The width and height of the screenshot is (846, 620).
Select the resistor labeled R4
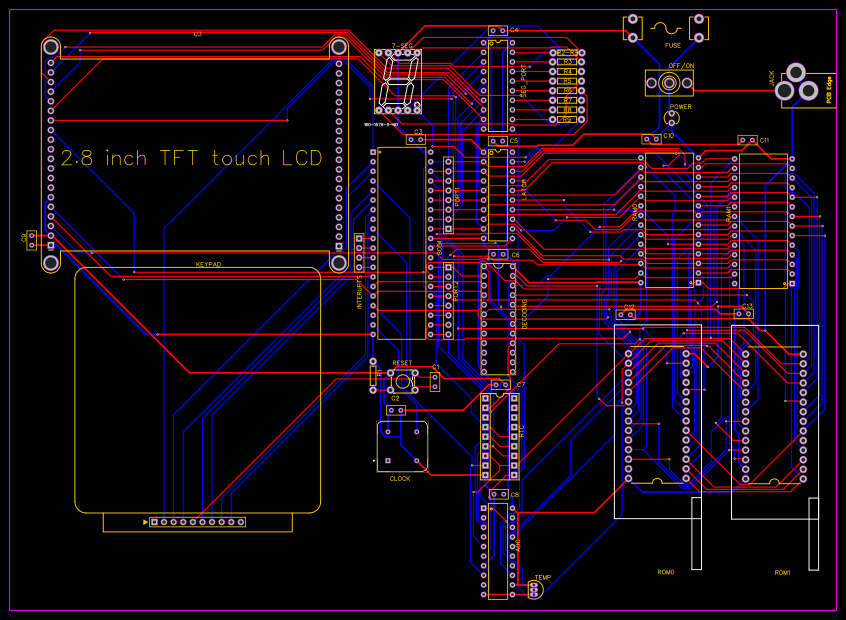tap(568, 71)
